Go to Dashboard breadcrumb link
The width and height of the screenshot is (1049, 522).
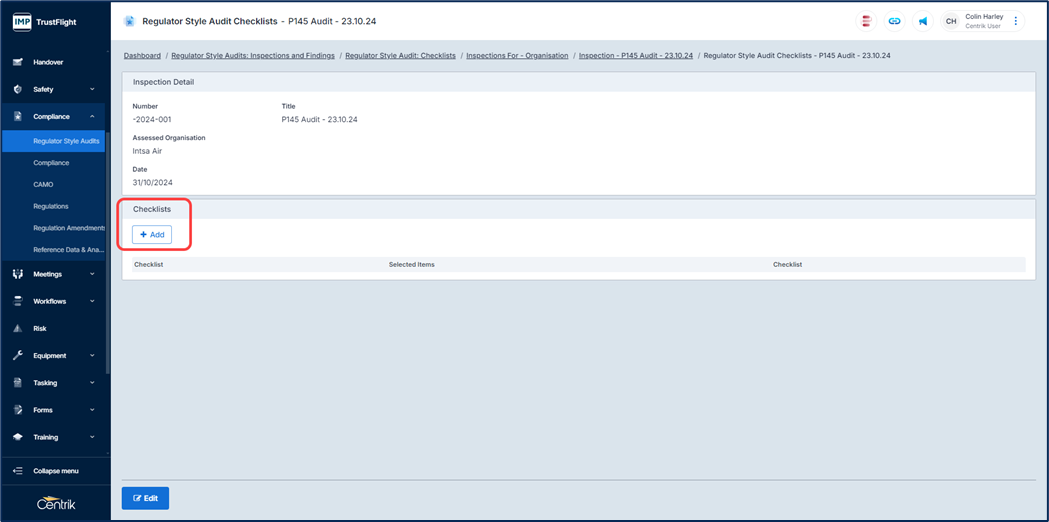[142, 56]
